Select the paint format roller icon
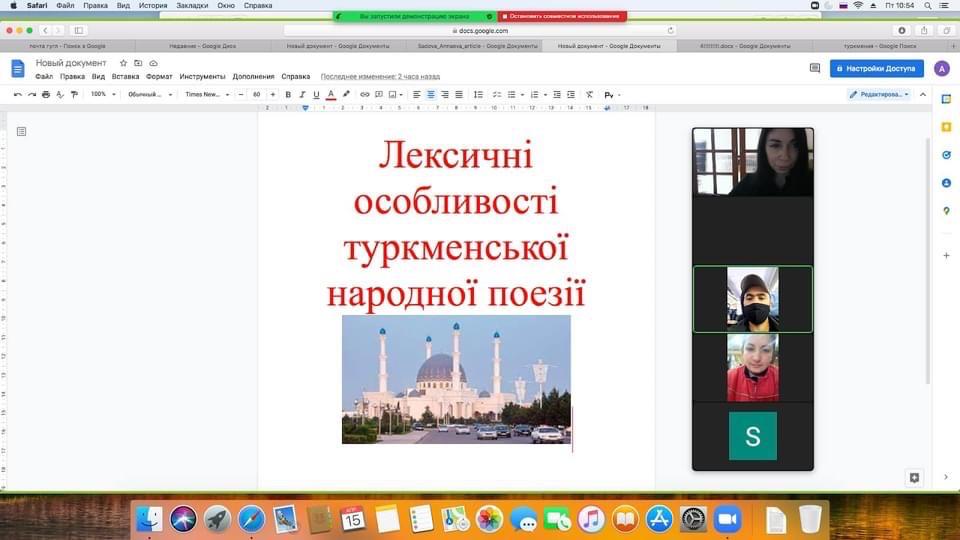The width and height of the screenshot is (960, 540). (74, 94)
